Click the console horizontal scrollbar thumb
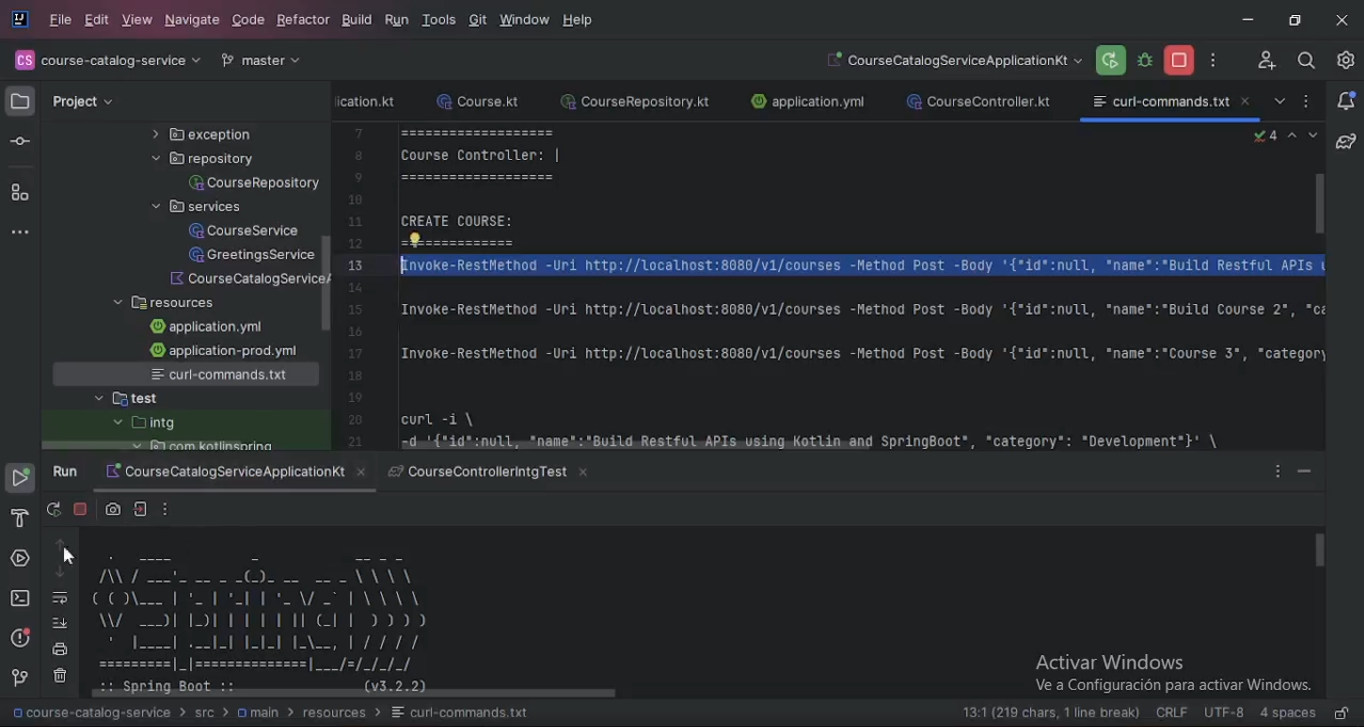1364x727 pixels. [x=354, y=692]
